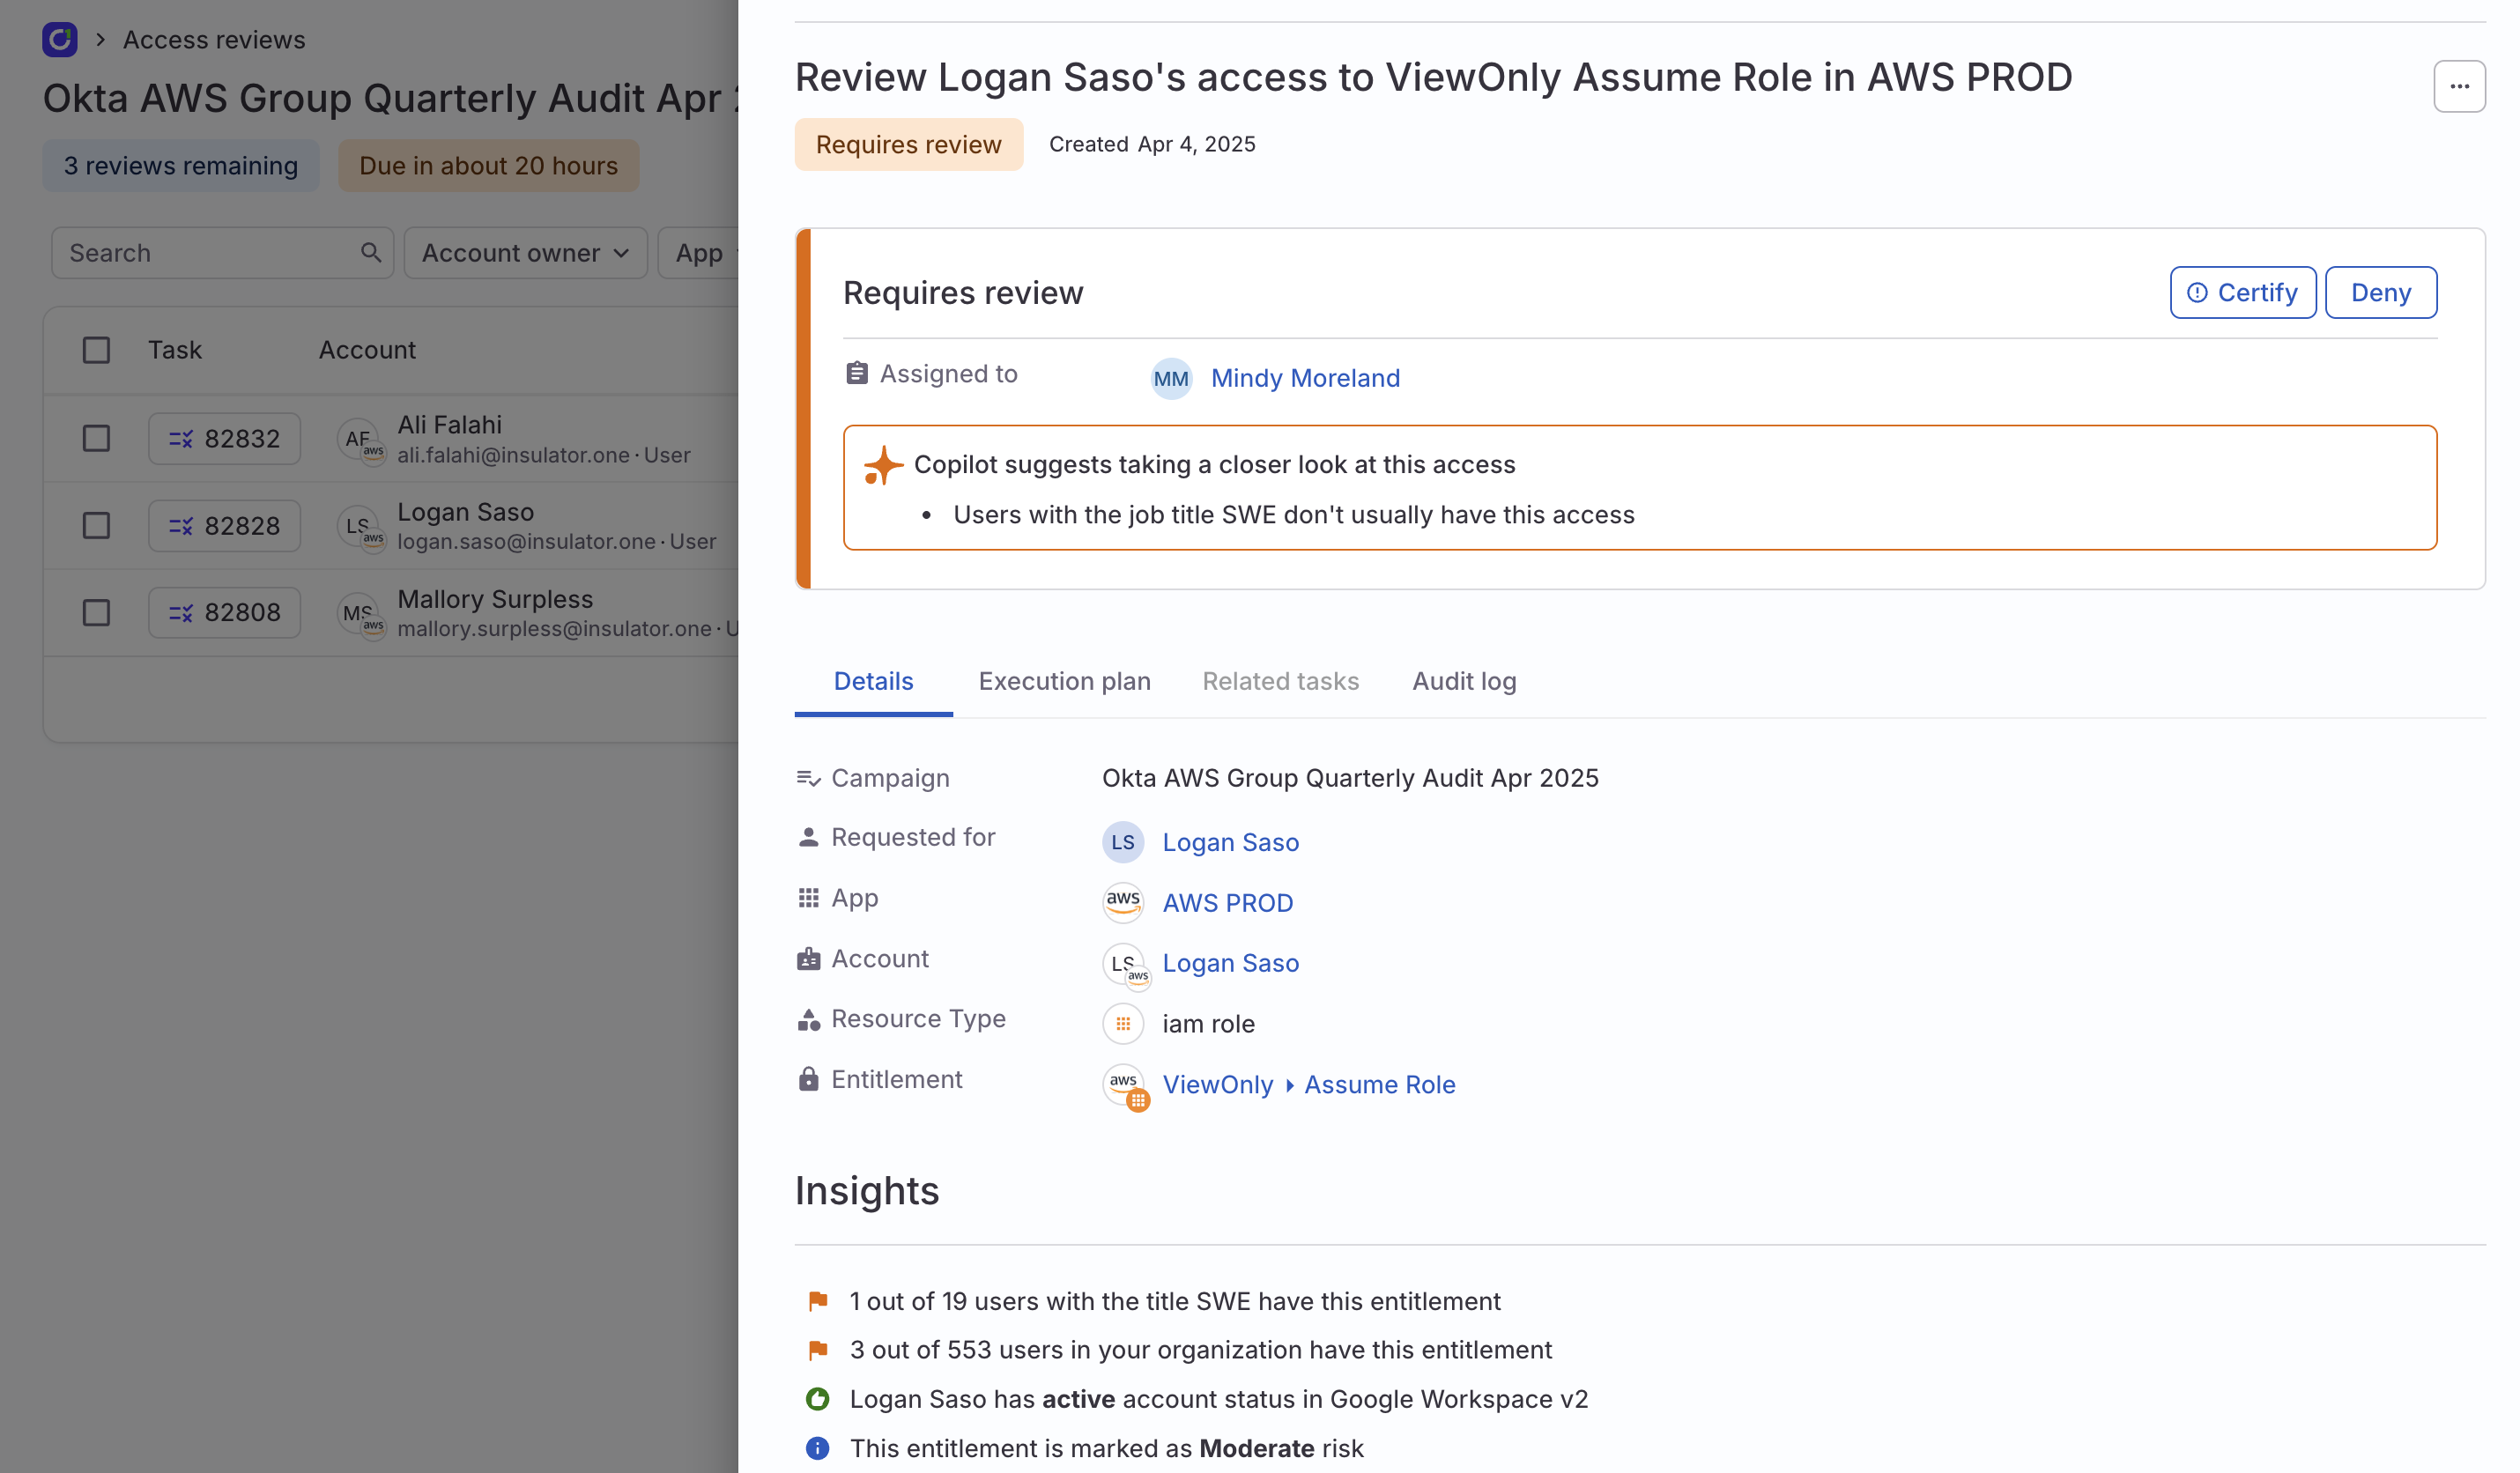Click the search magnifier icon
The height and width of the screenshot is (1473, 2520).
coord(371,252)
